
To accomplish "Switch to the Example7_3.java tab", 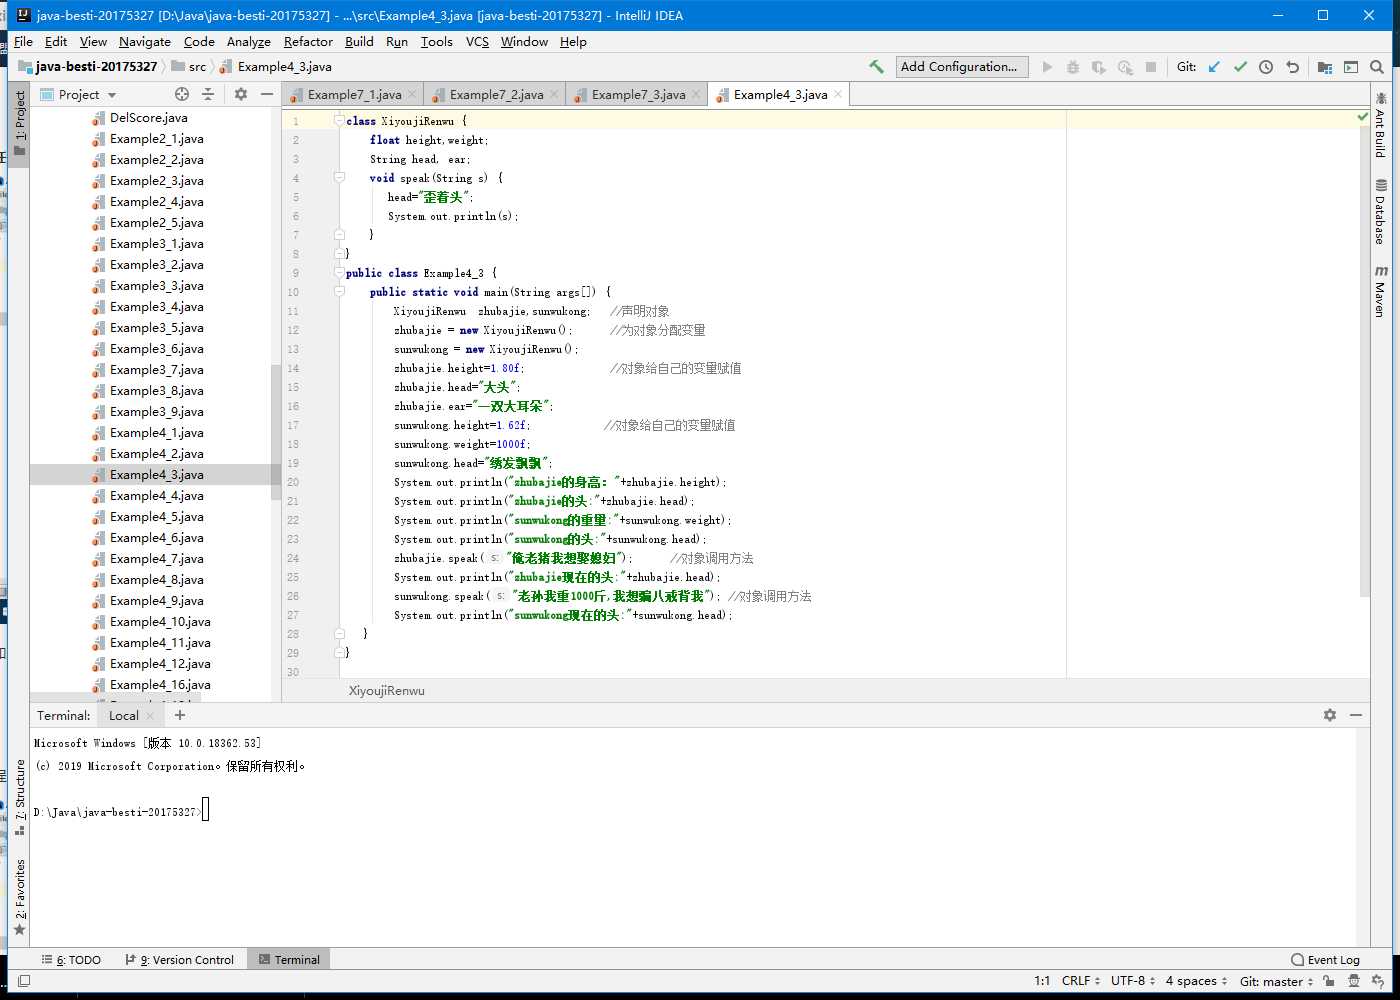I will pos(637,94).
